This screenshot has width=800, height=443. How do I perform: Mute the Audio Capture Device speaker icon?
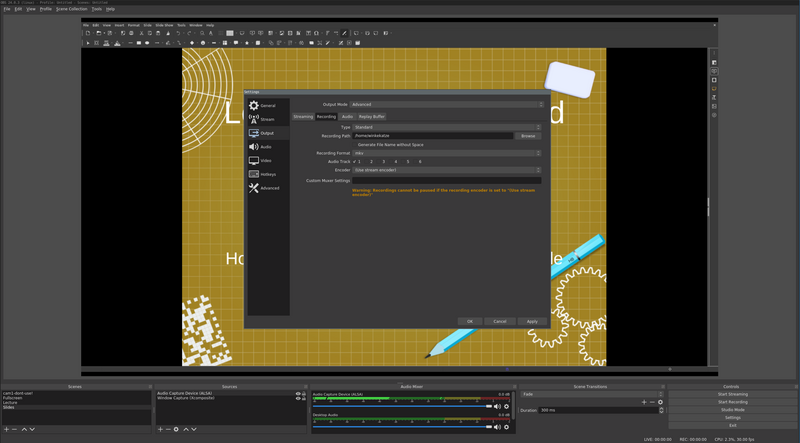click(497, 406)
